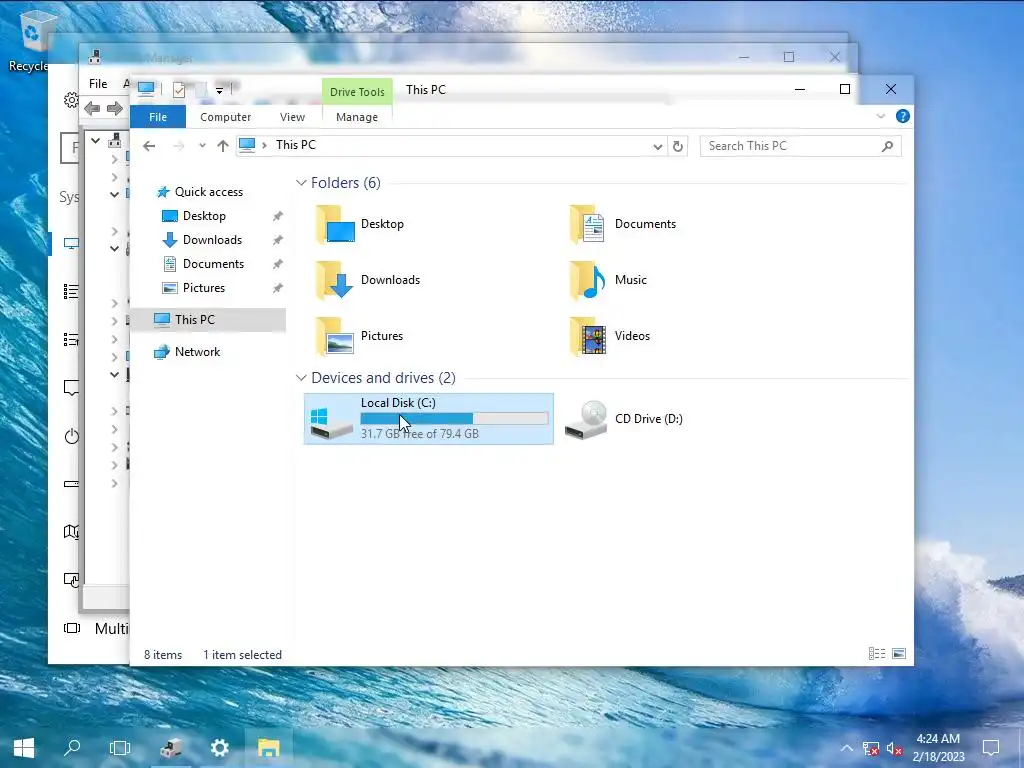Select Desktop in the navigation pane
Image resolution: width=1024 pixels, height=768 pixels.
204,216
